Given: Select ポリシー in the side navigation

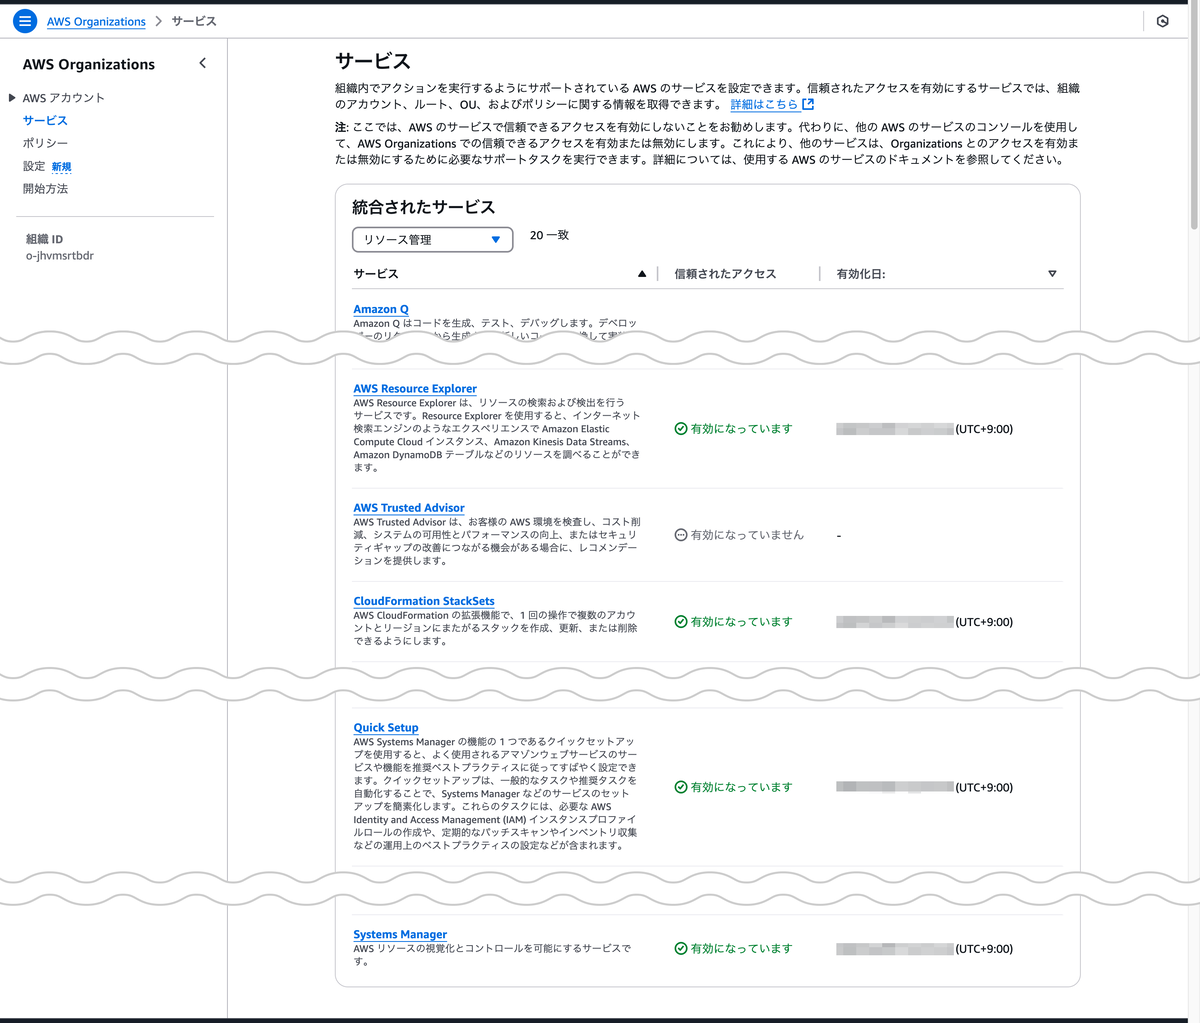Looking at the screenshot, I should (45, 143).
